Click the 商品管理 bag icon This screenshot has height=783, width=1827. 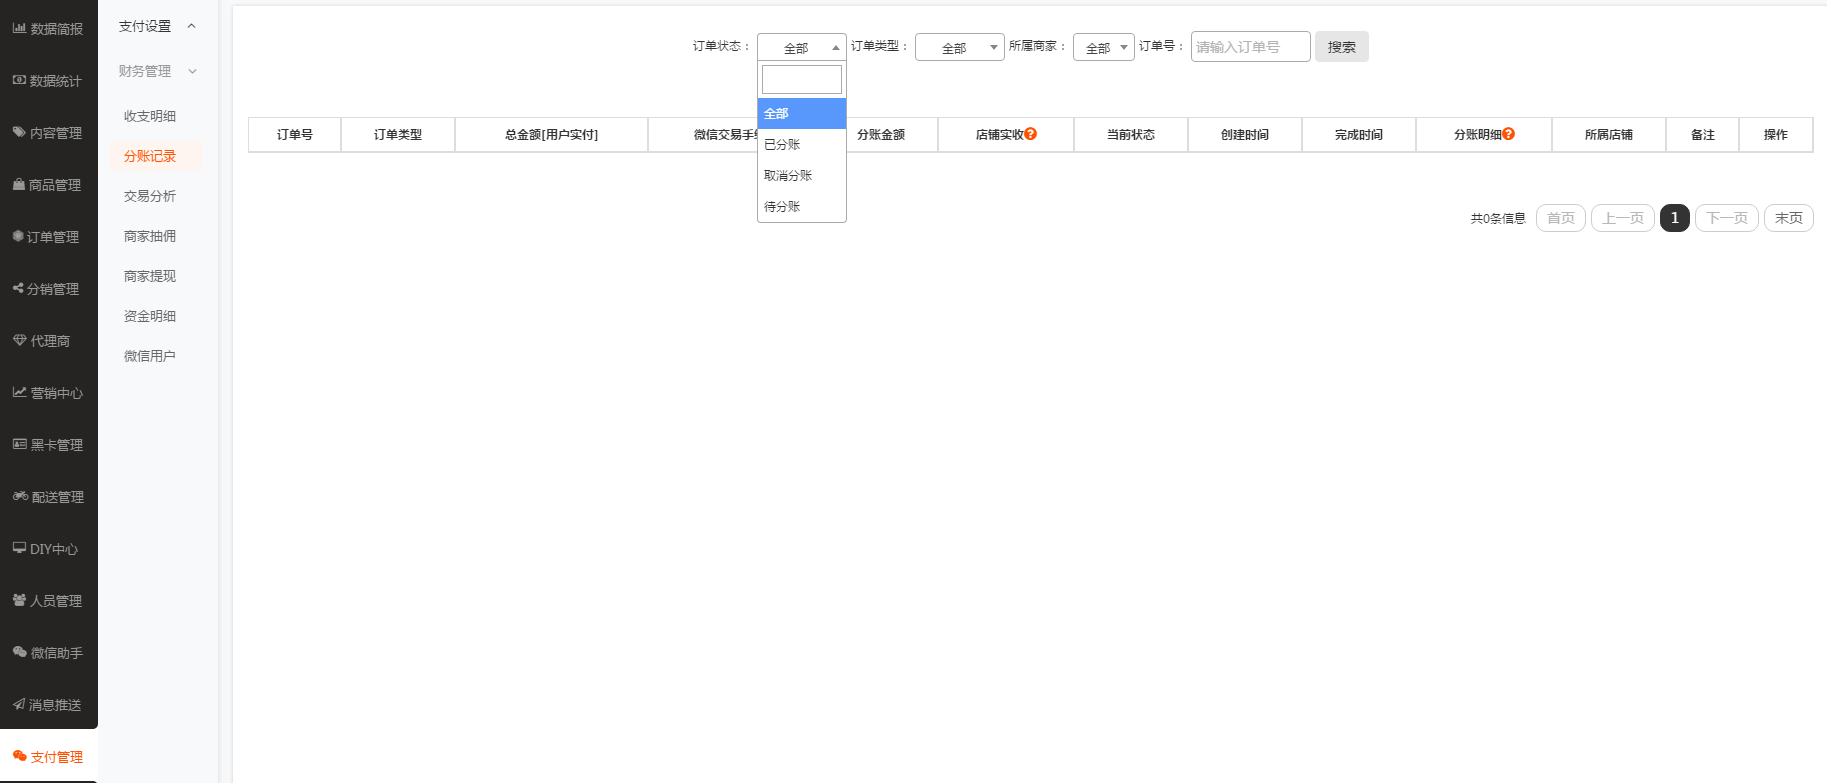(19, 184)
